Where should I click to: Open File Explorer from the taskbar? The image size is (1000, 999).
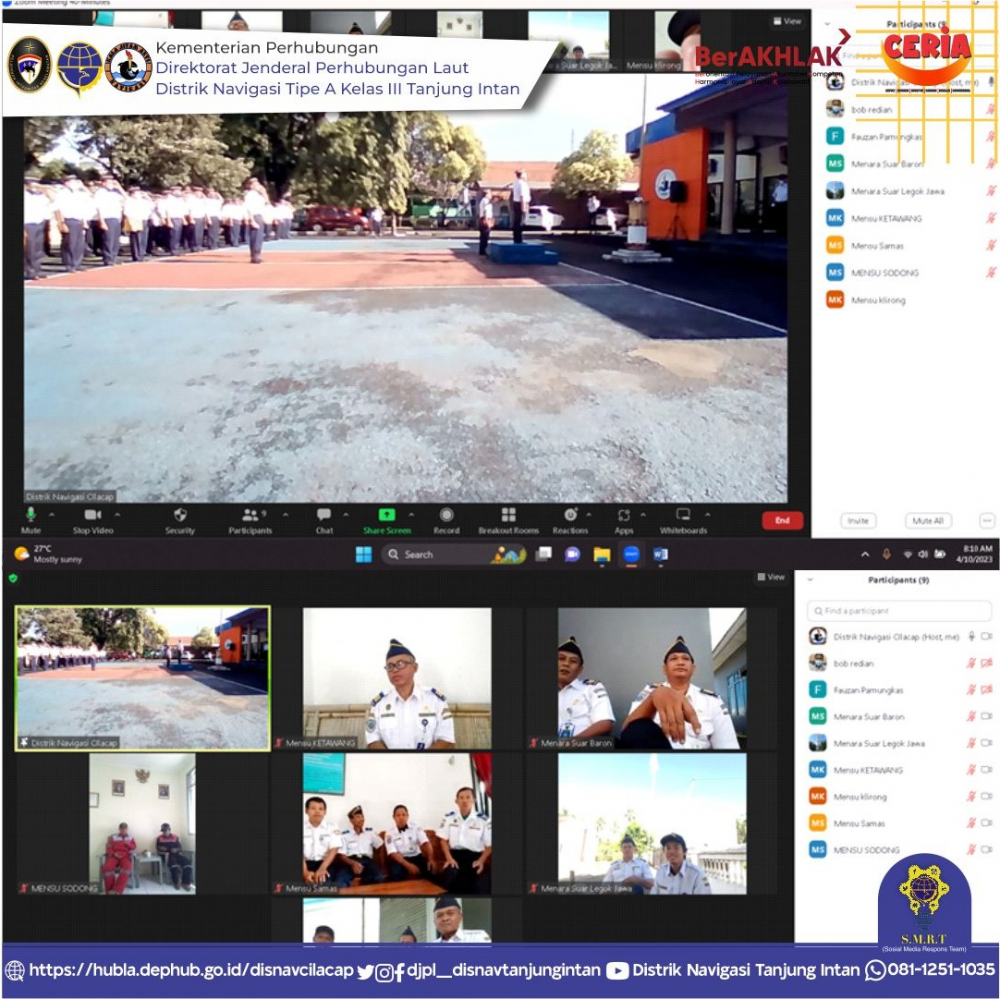(601, 554)
